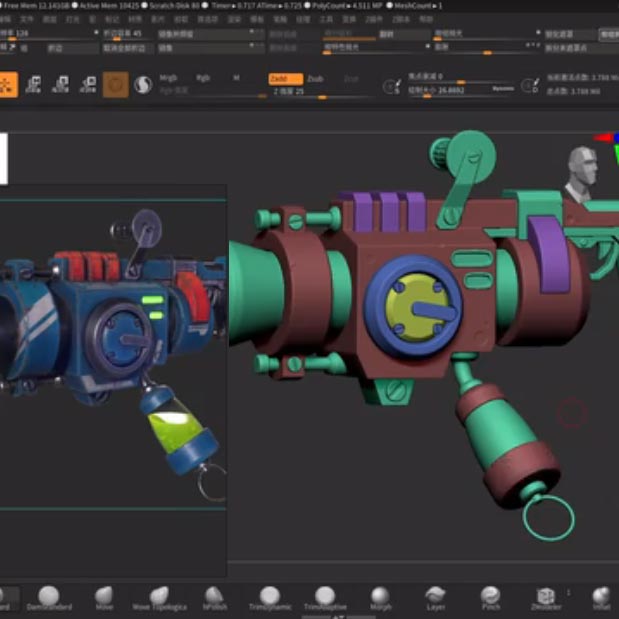Click the head-shaped camera view indicator
This screenshot has height=619, width=619.
tap(581, 173)
